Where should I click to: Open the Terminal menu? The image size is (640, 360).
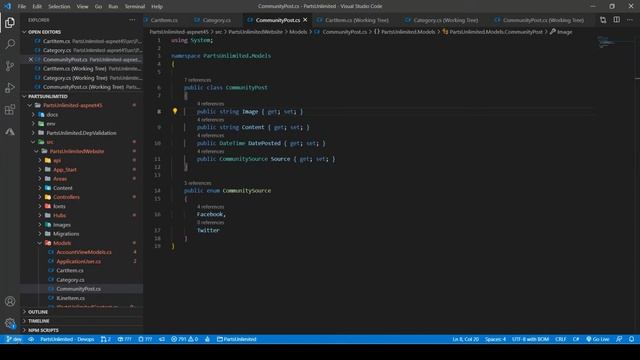[135, 7]
